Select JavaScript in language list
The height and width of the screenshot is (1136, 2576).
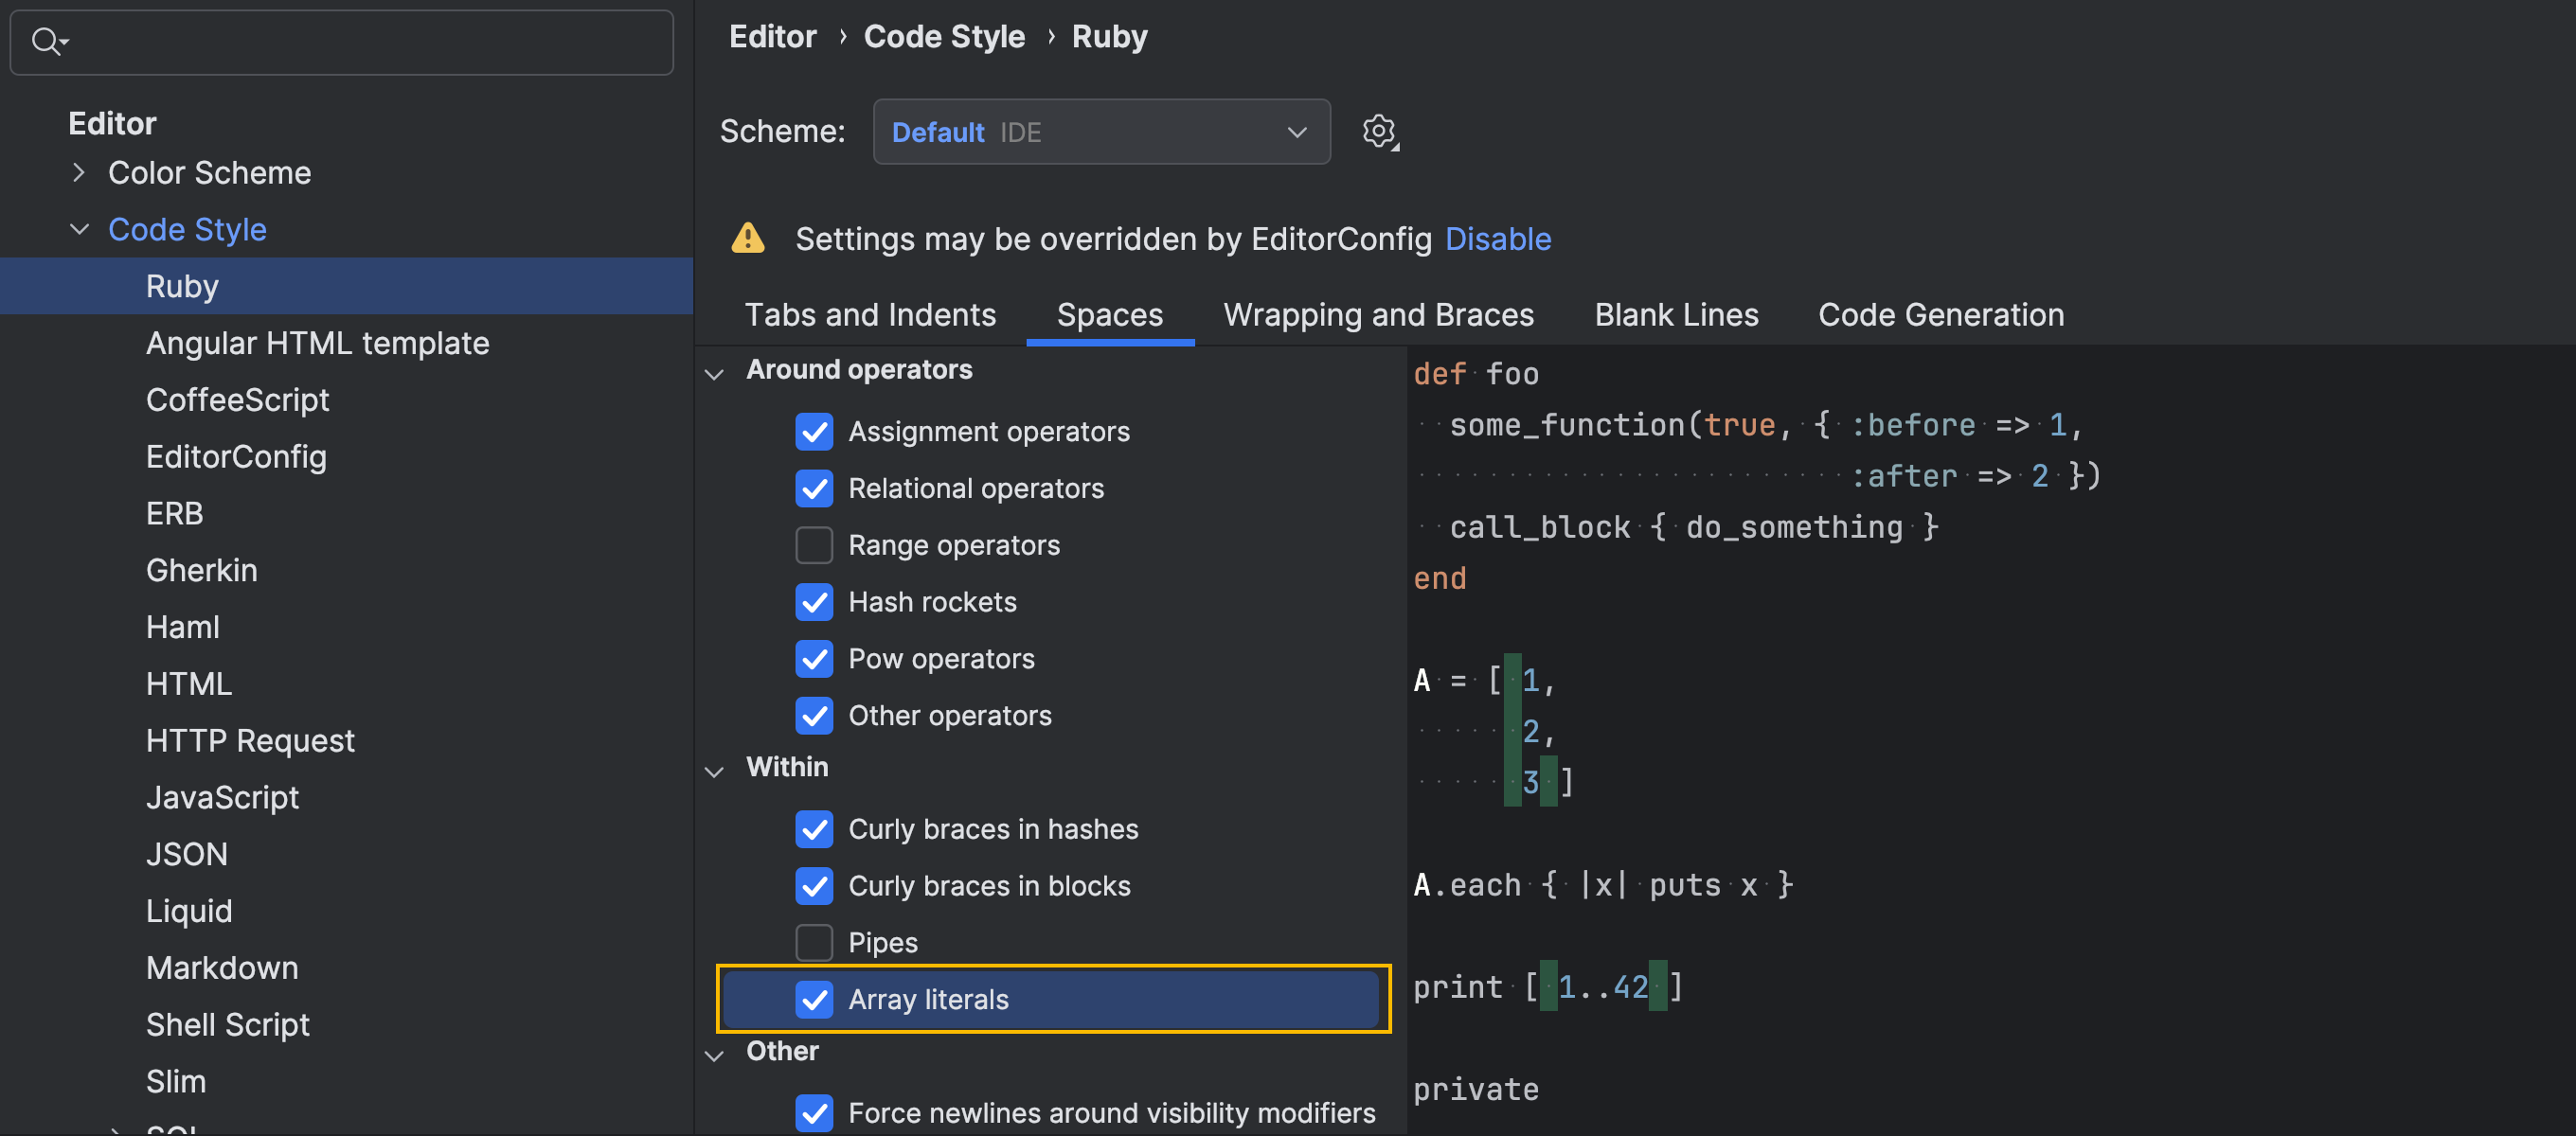(222, 797)
